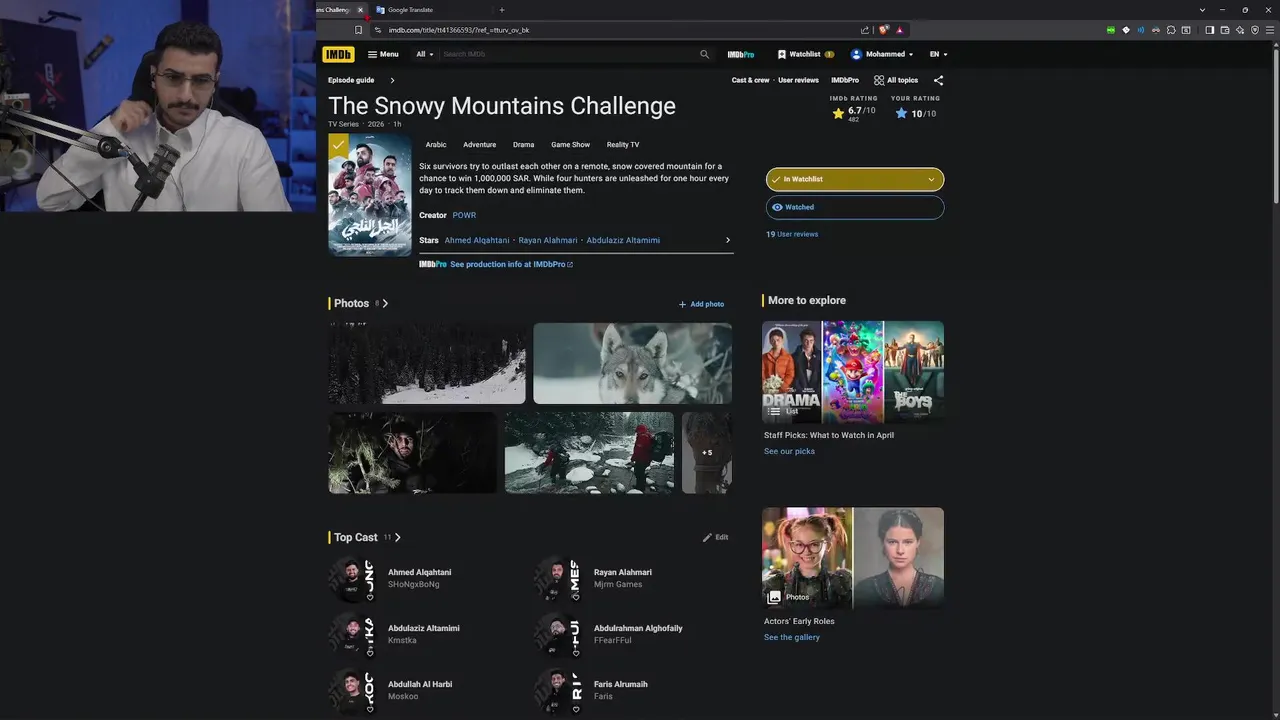Open the Watchlist from the header
Image resolution: width=1280 pixels, height=720 pixels.
point(805,54)
